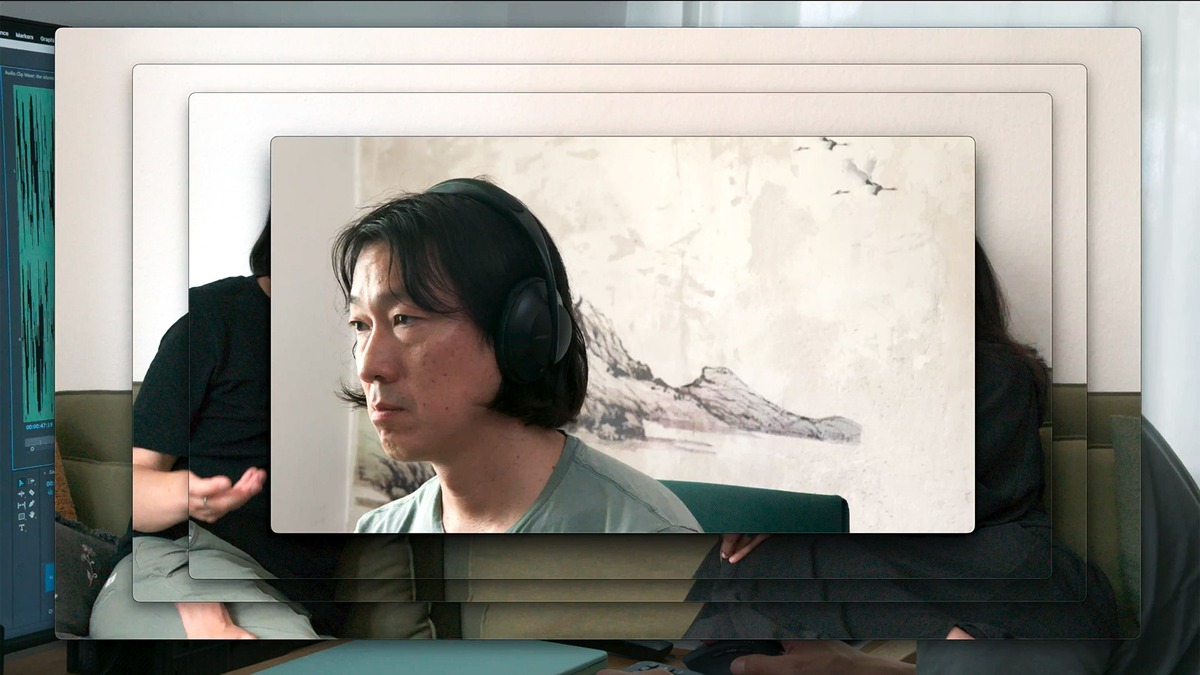
Task: Choose the Ripple Edit tool
Action: click(x=21, y=494)
